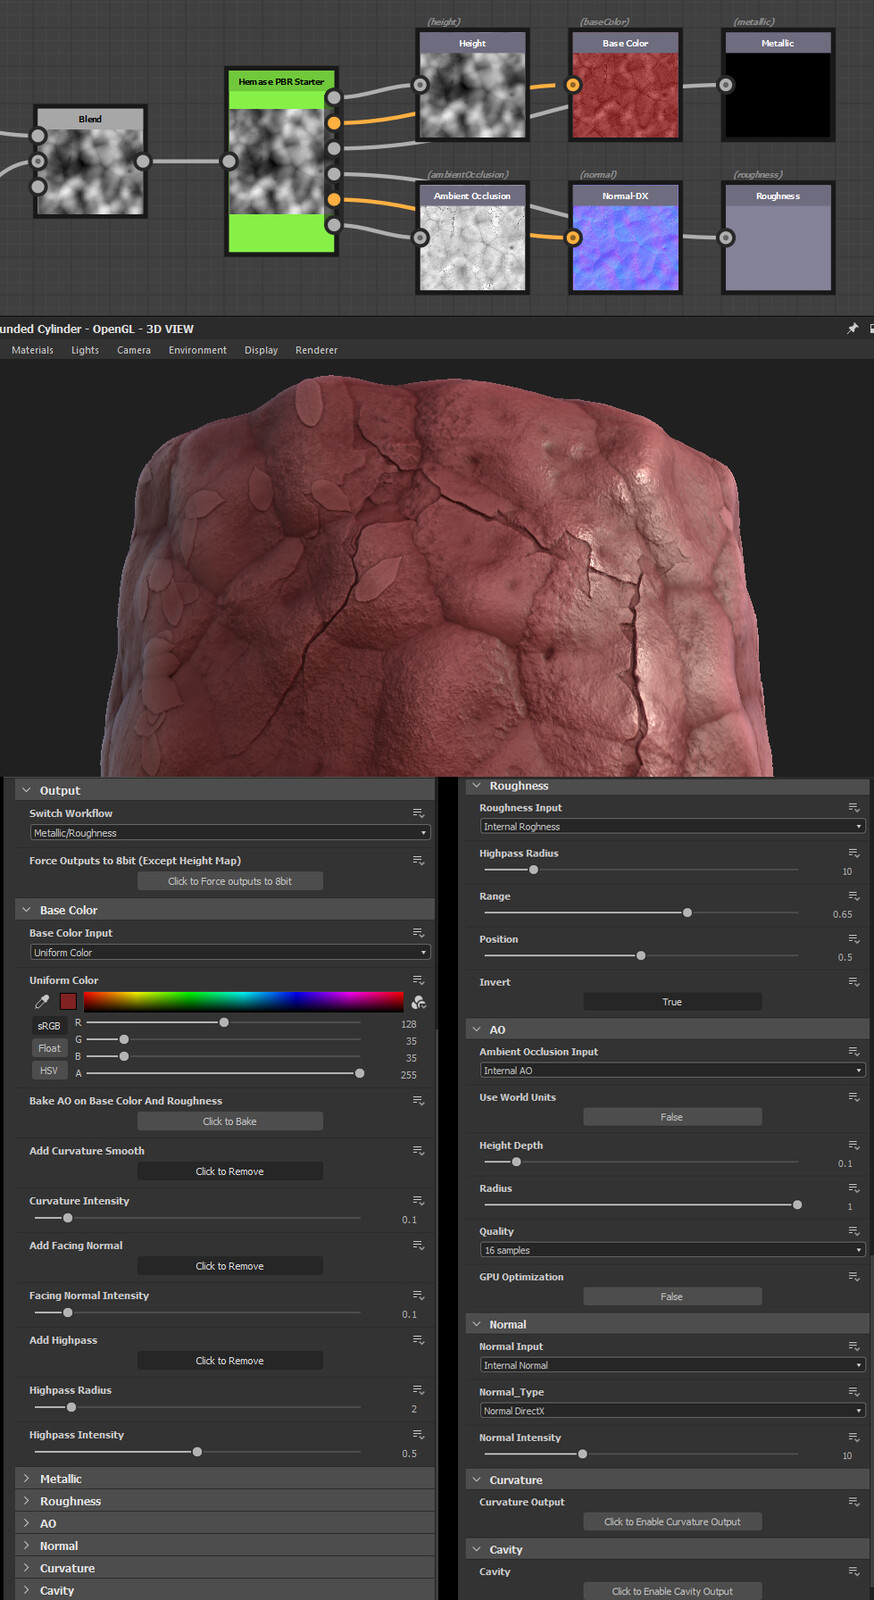
Task: Expand the collapsed Cavity section in left panel
Action: click(225, 1591)
